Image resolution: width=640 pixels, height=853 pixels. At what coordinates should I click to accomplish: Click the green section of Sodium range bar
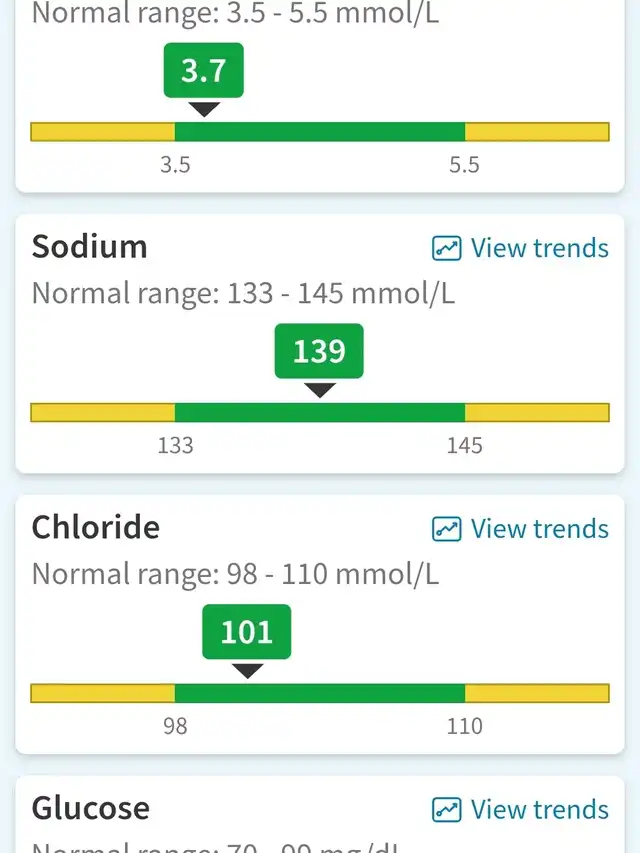[320, 413]
